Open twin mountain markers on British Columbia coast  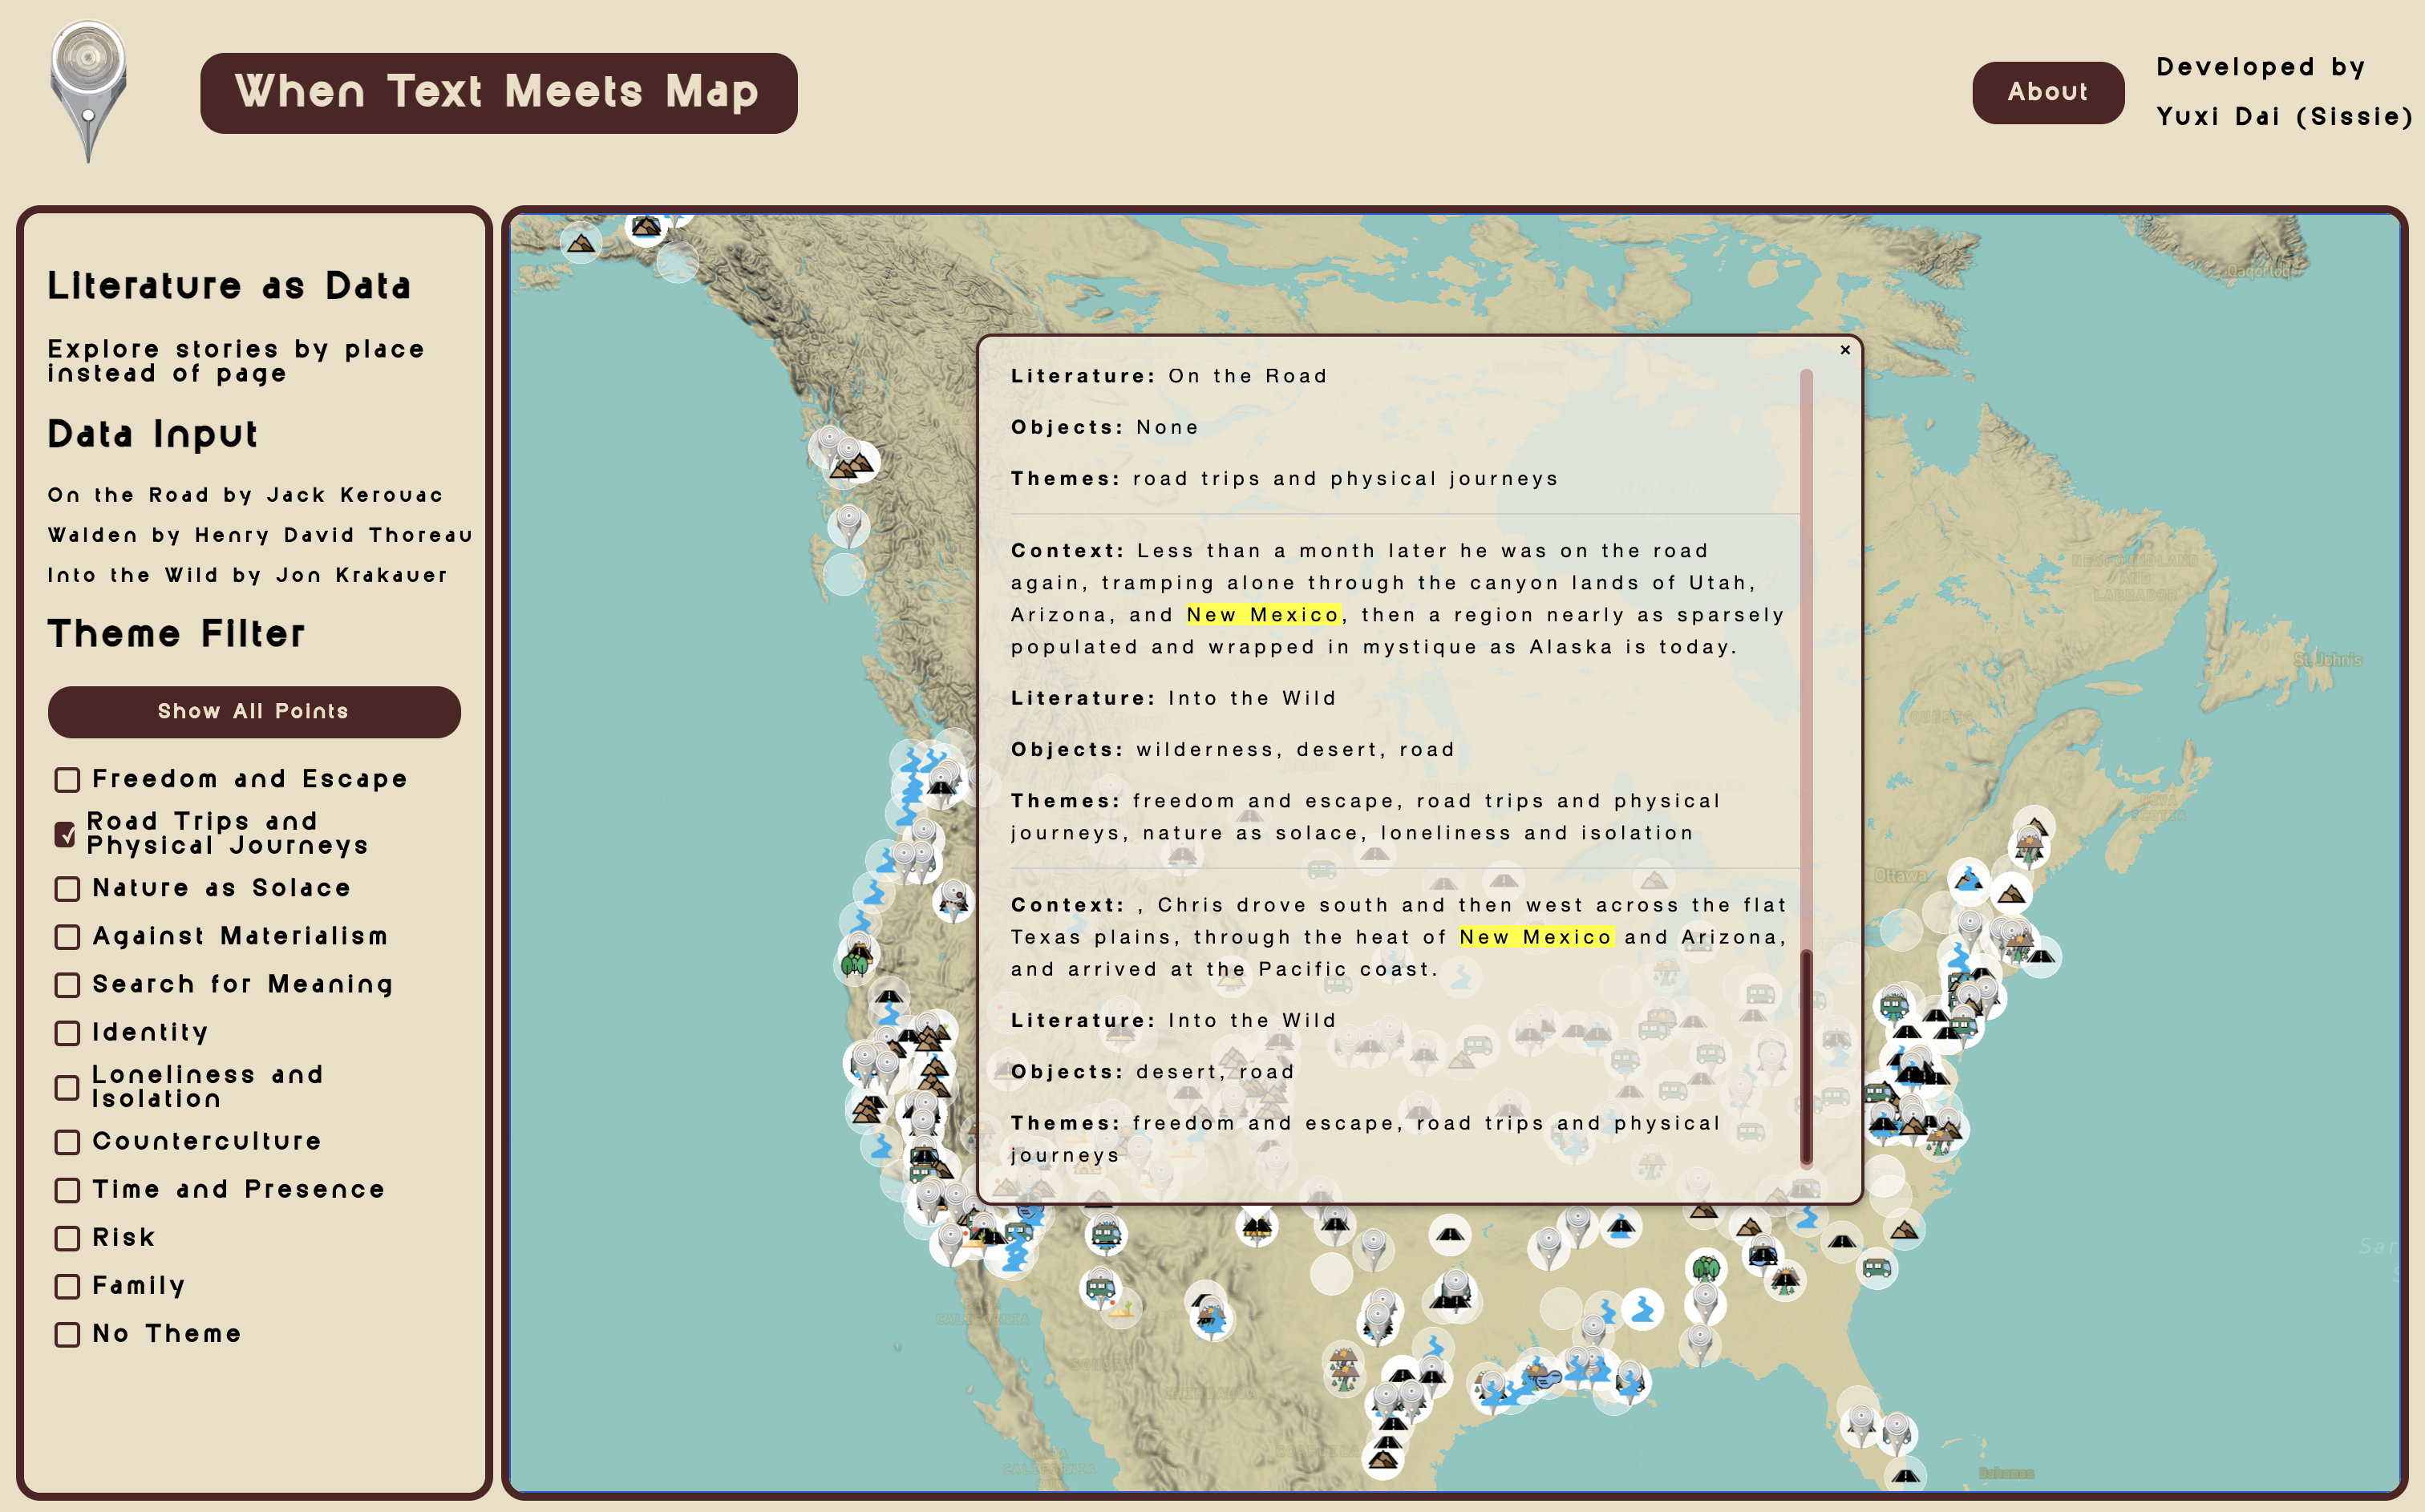(x=852, y=465)
